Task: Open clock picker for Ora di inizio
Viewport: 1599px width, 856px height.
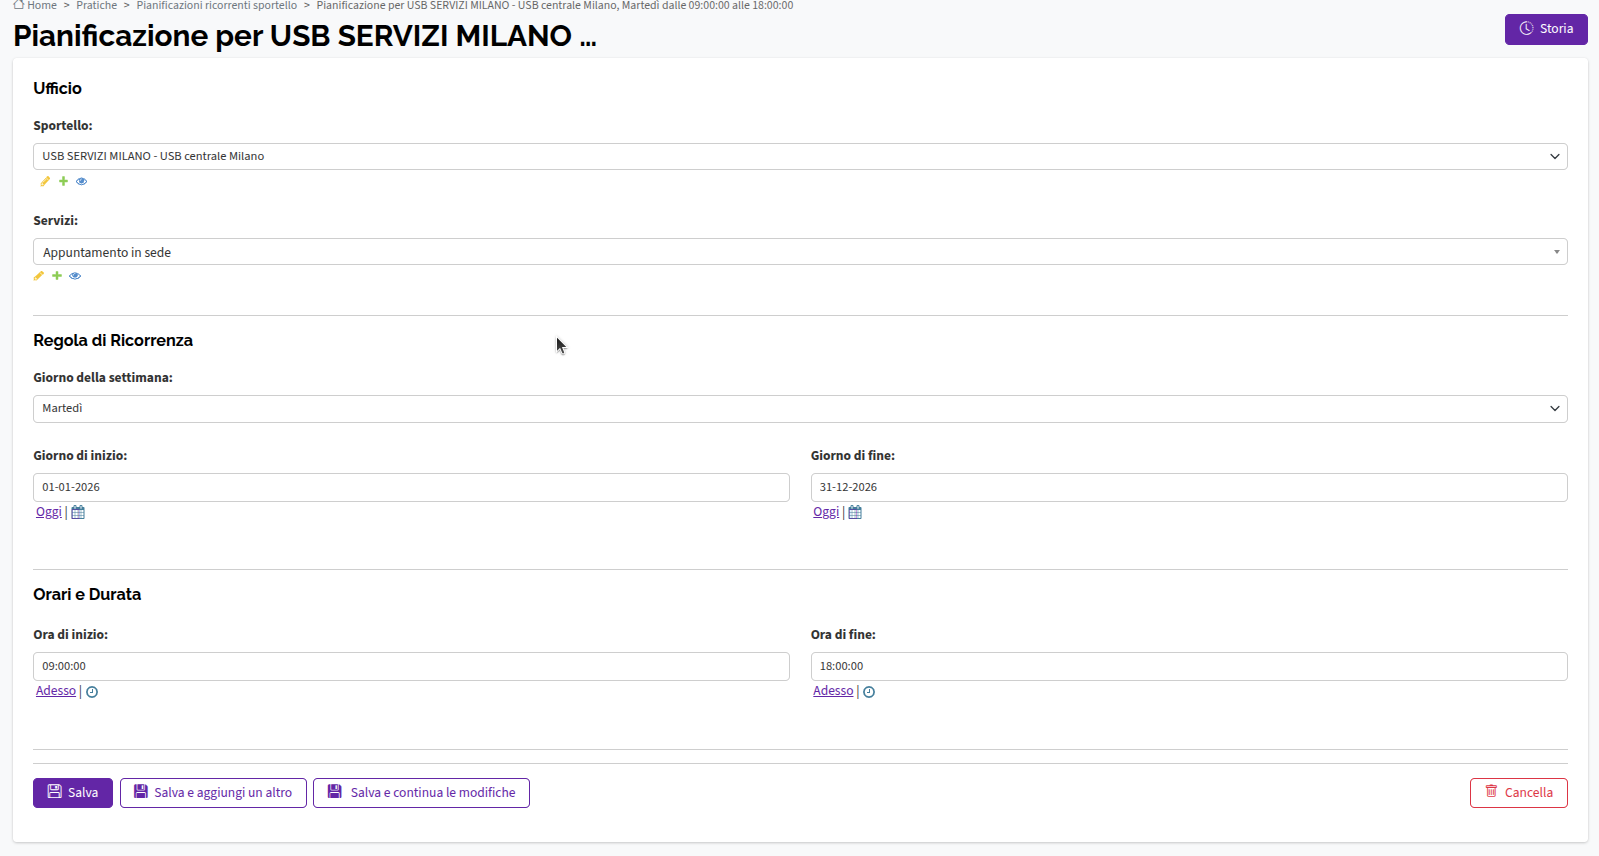Action: pyautogui.click(x=92, y=692)
